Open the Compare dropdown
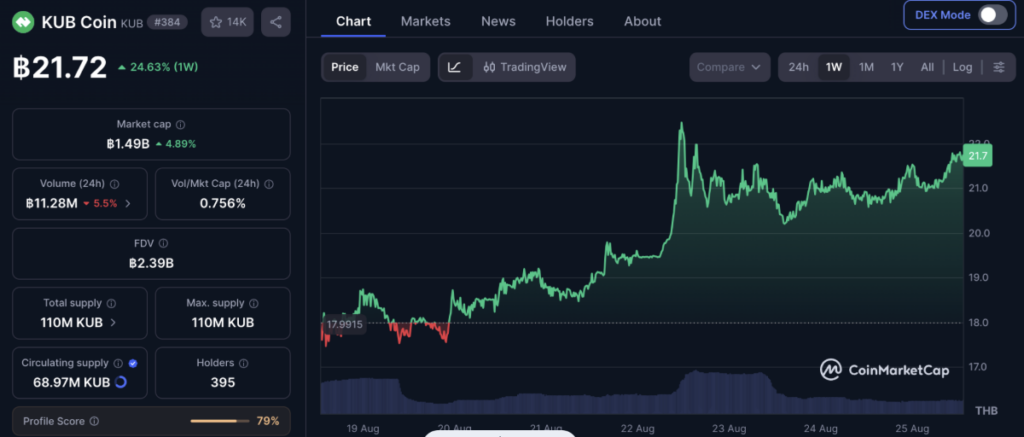Screen dimensions: 1024x437 729,67
